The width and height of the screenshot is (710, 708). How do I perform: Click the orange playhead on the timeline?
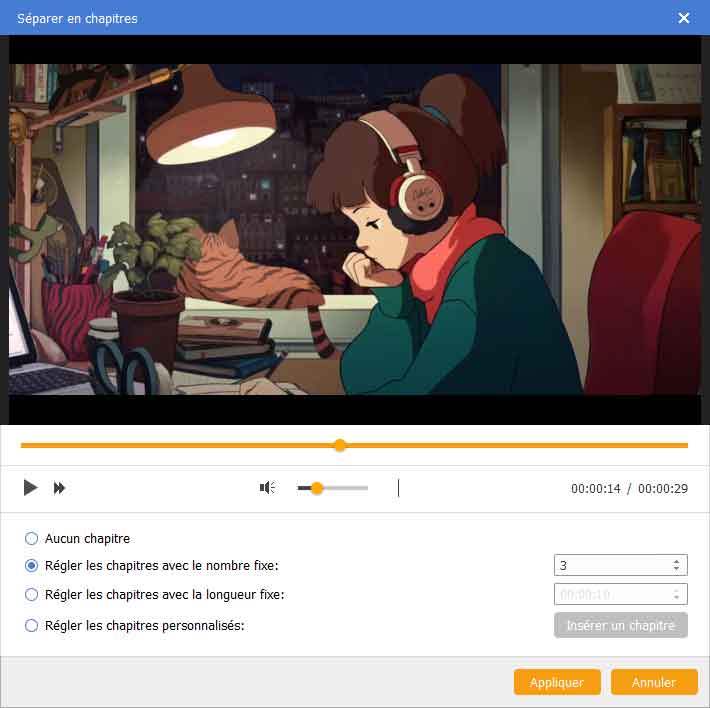[x=340, y=445]
